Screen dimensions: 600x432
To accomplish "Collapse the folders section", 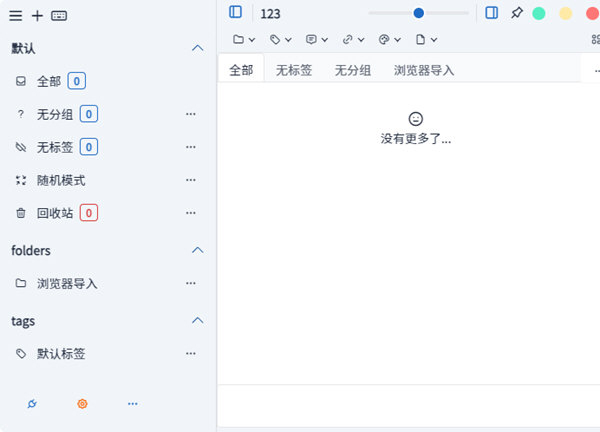I will click(x=197, y=250).
